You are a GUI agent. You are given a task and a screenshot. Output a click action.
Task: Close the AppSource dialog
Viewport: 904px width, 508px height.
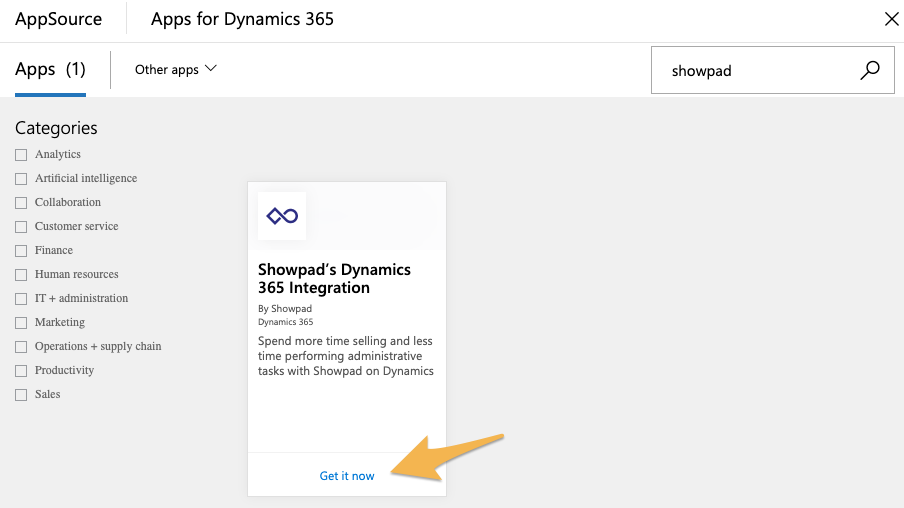891,19
